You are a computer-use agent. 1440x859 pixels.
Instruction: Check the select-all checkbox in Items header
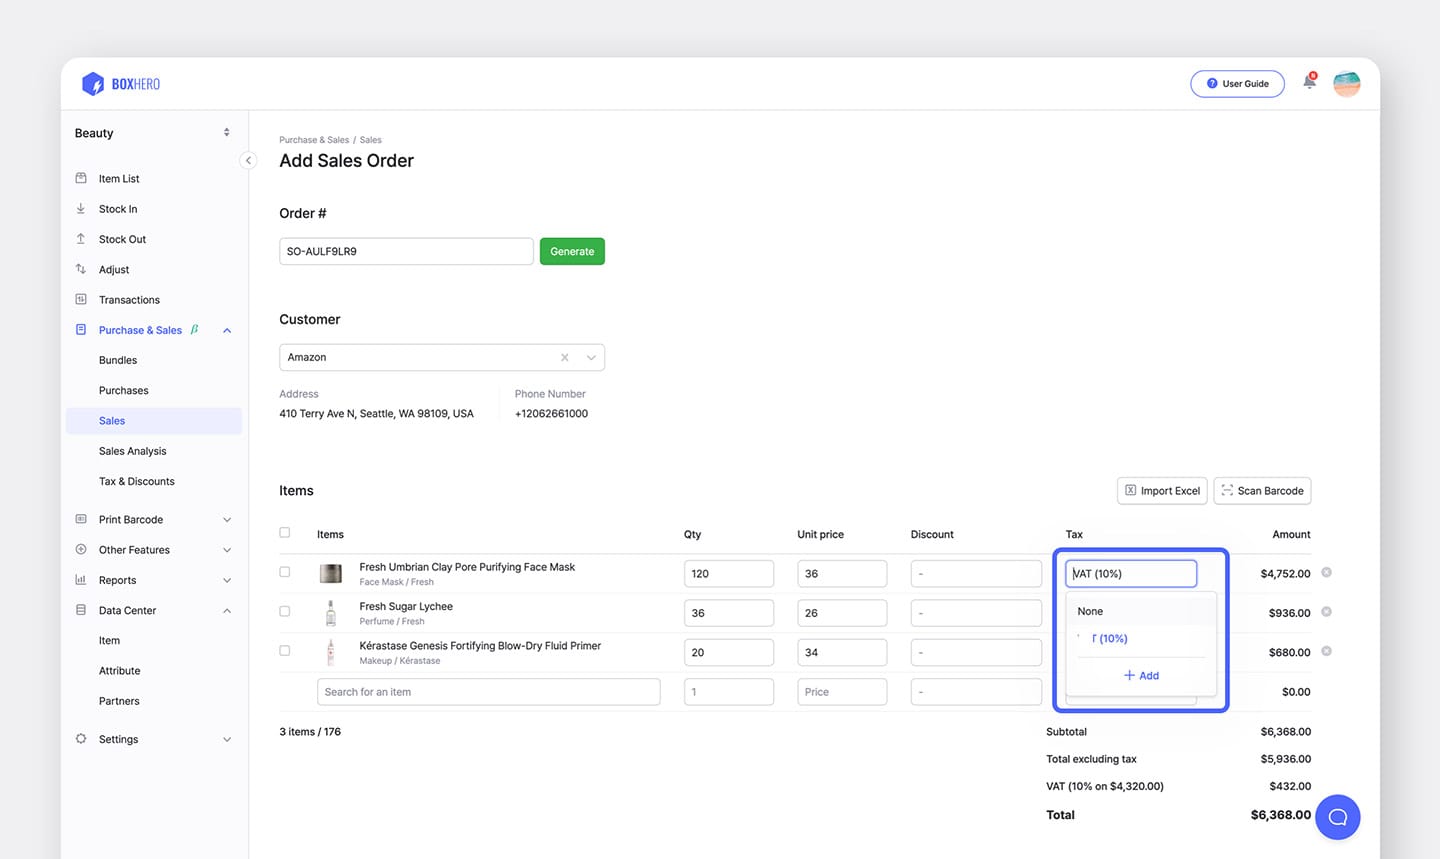284,532
